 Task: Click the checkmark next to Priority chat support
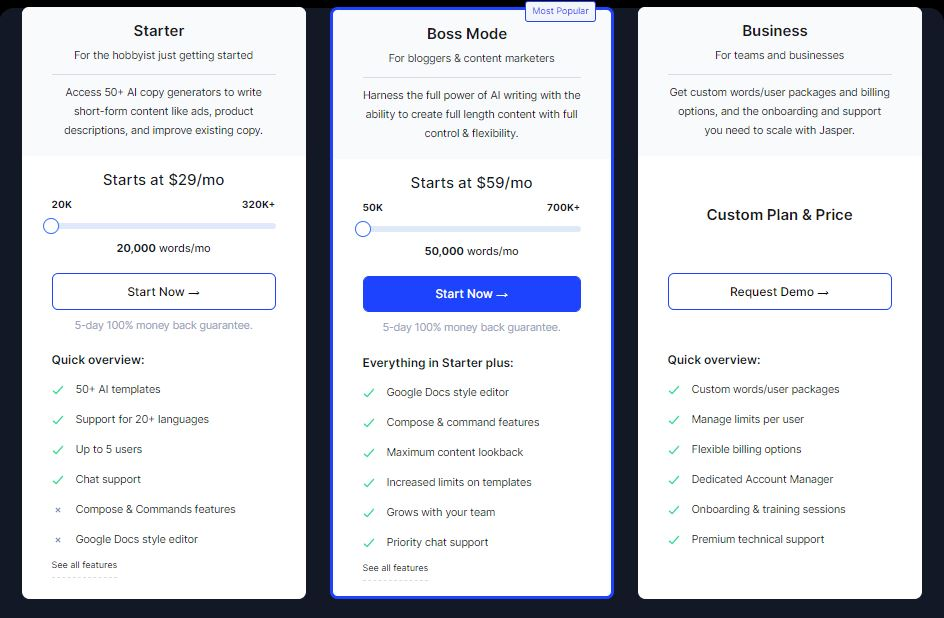point(369,543)
